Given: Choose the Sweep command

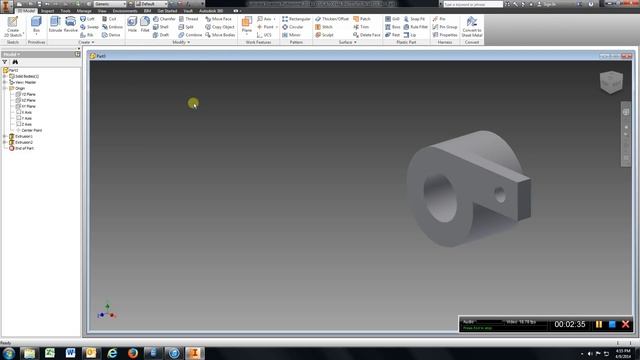Looking at the screenshot, I should [89, 27].
